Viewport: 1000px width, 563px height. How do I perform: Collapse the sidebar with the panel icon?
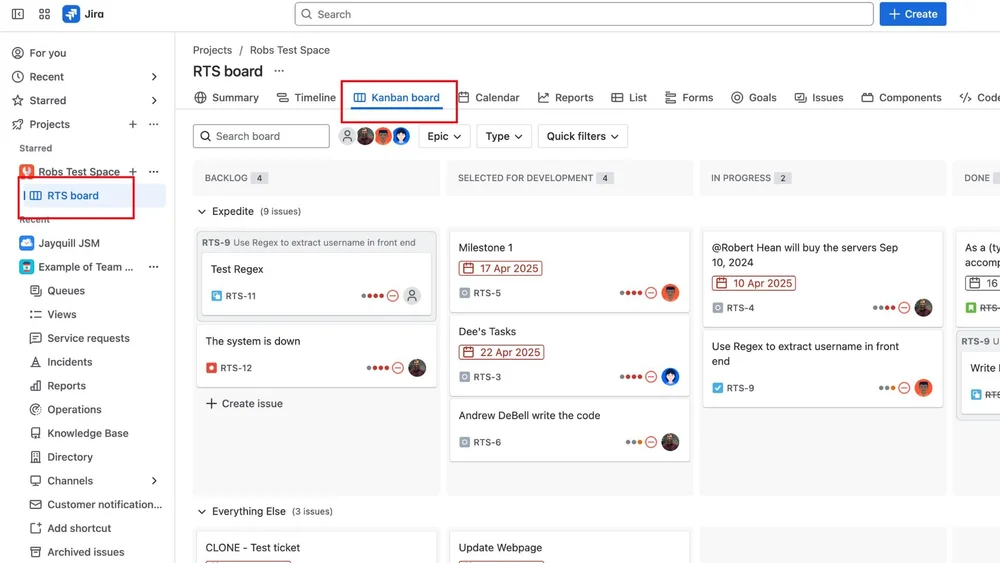18,14
